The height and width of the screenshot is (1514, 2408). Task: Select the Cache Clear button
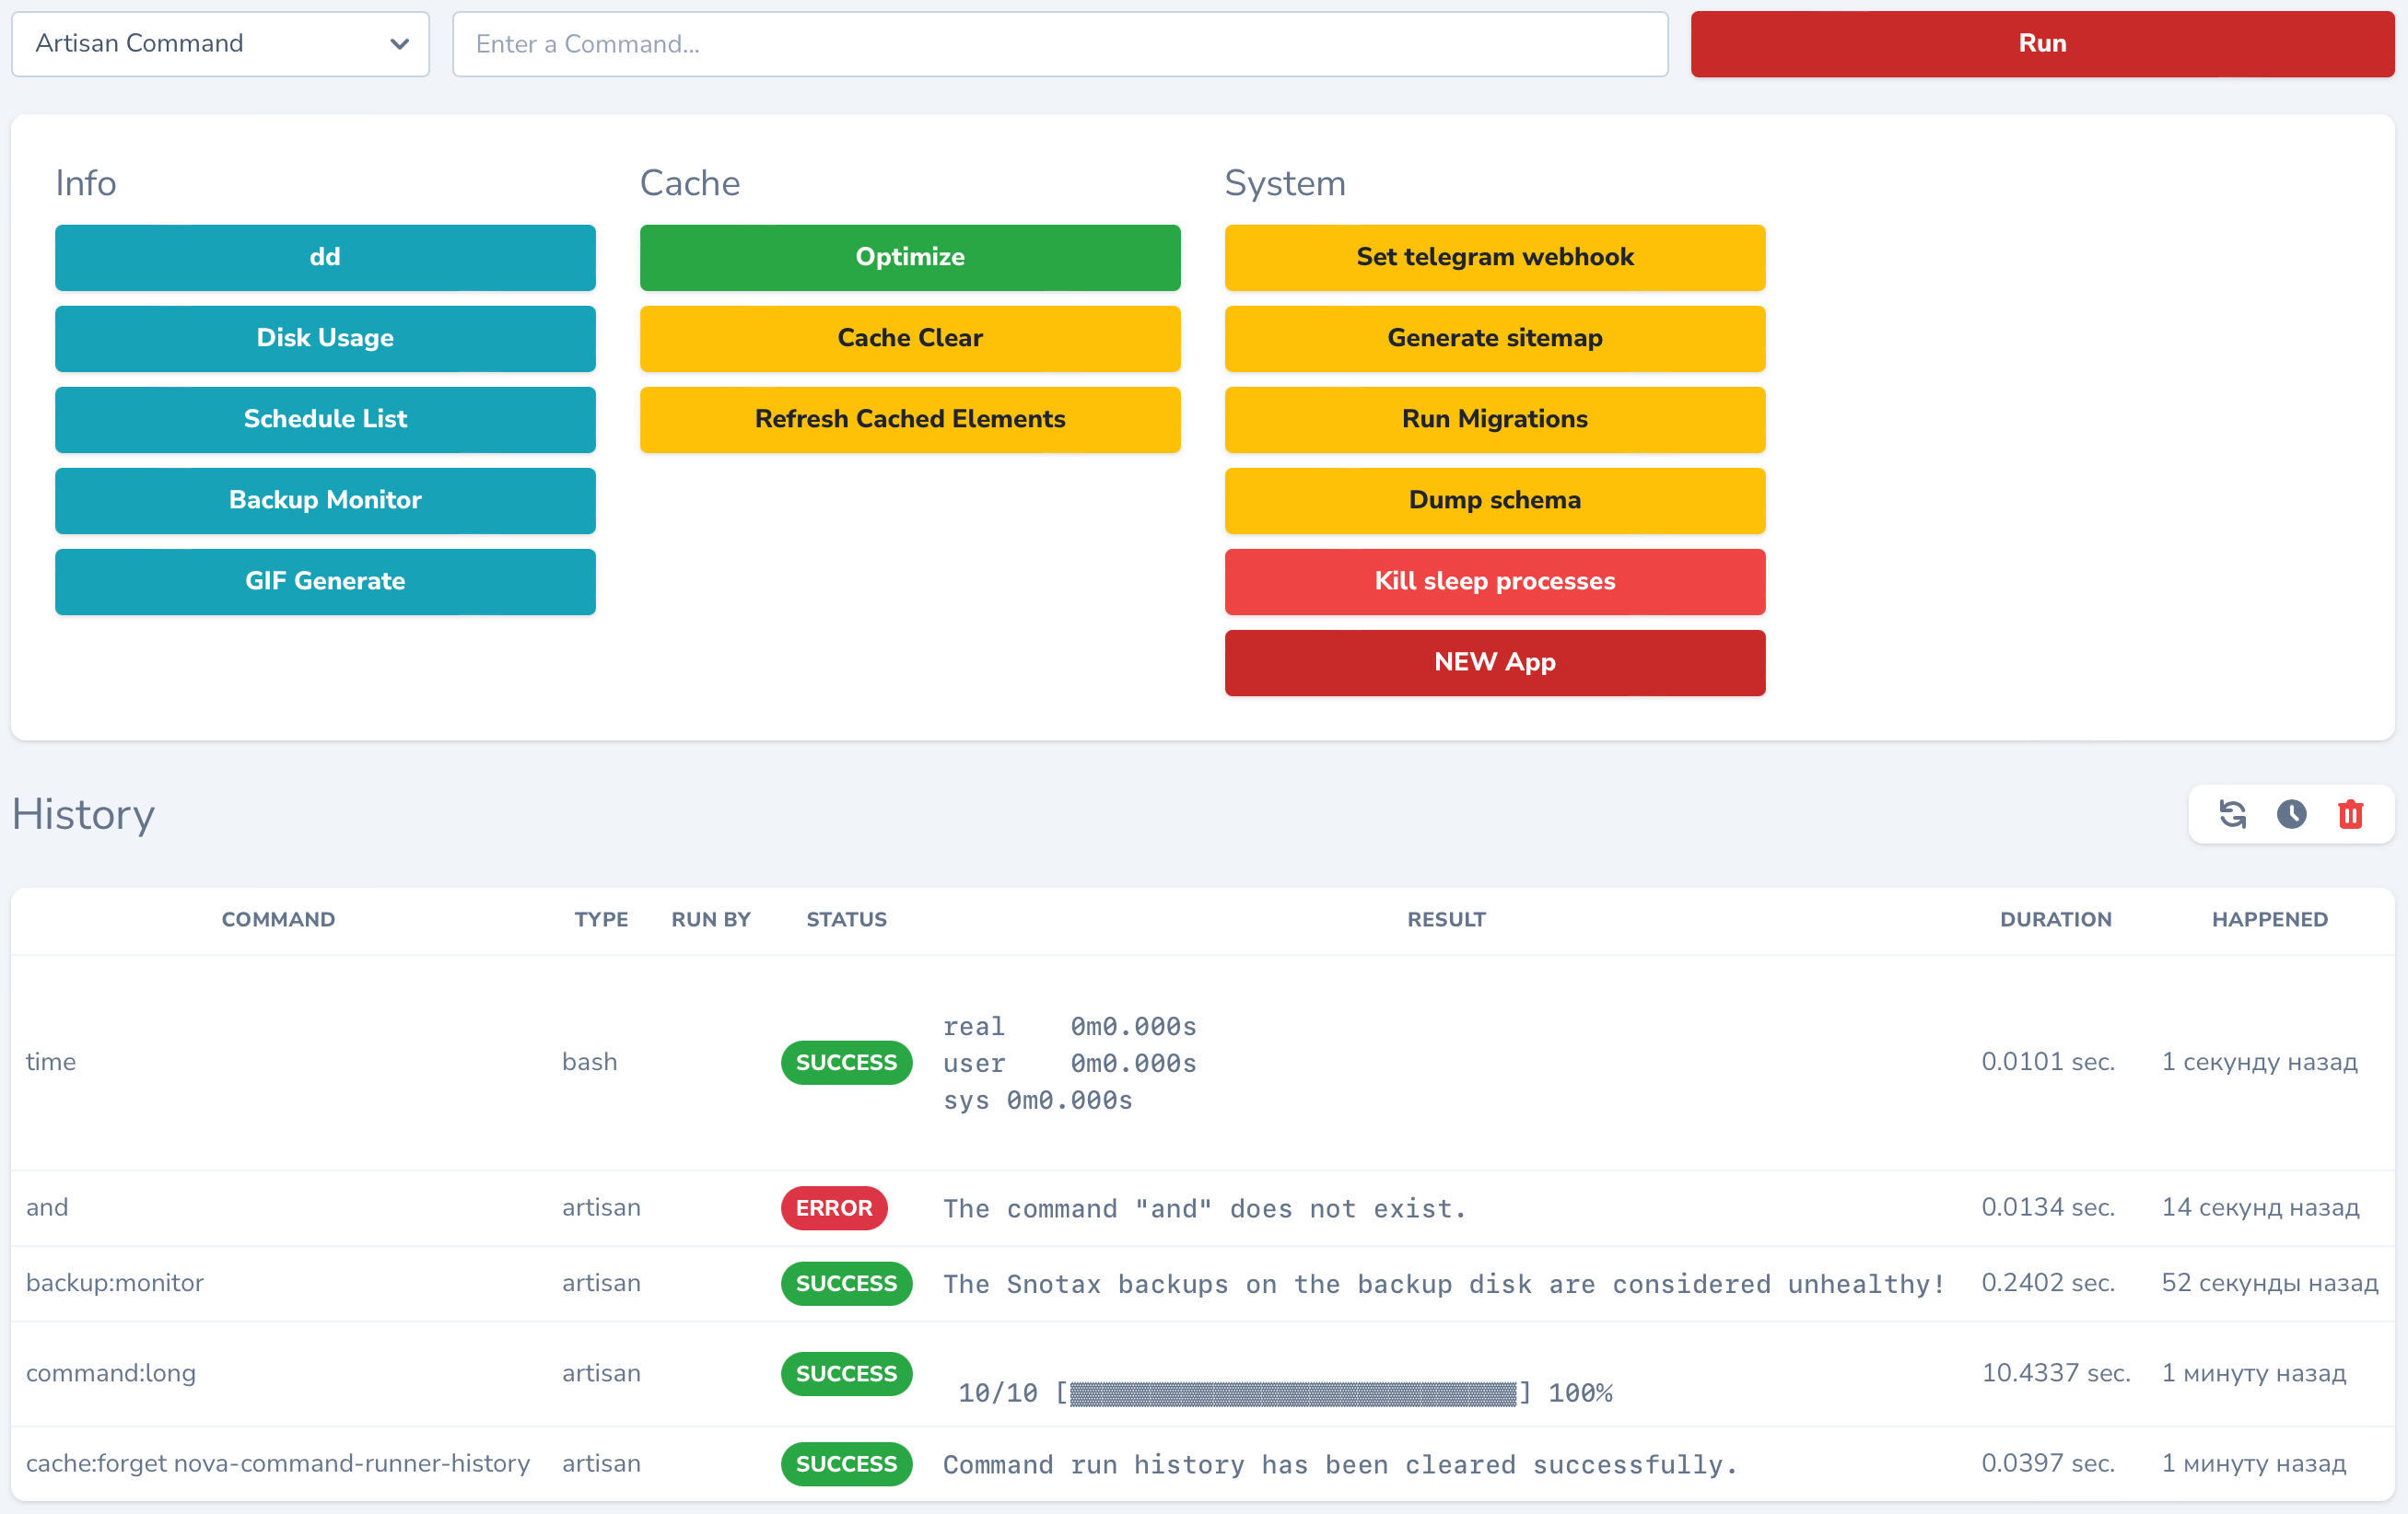tap(909, 338)
